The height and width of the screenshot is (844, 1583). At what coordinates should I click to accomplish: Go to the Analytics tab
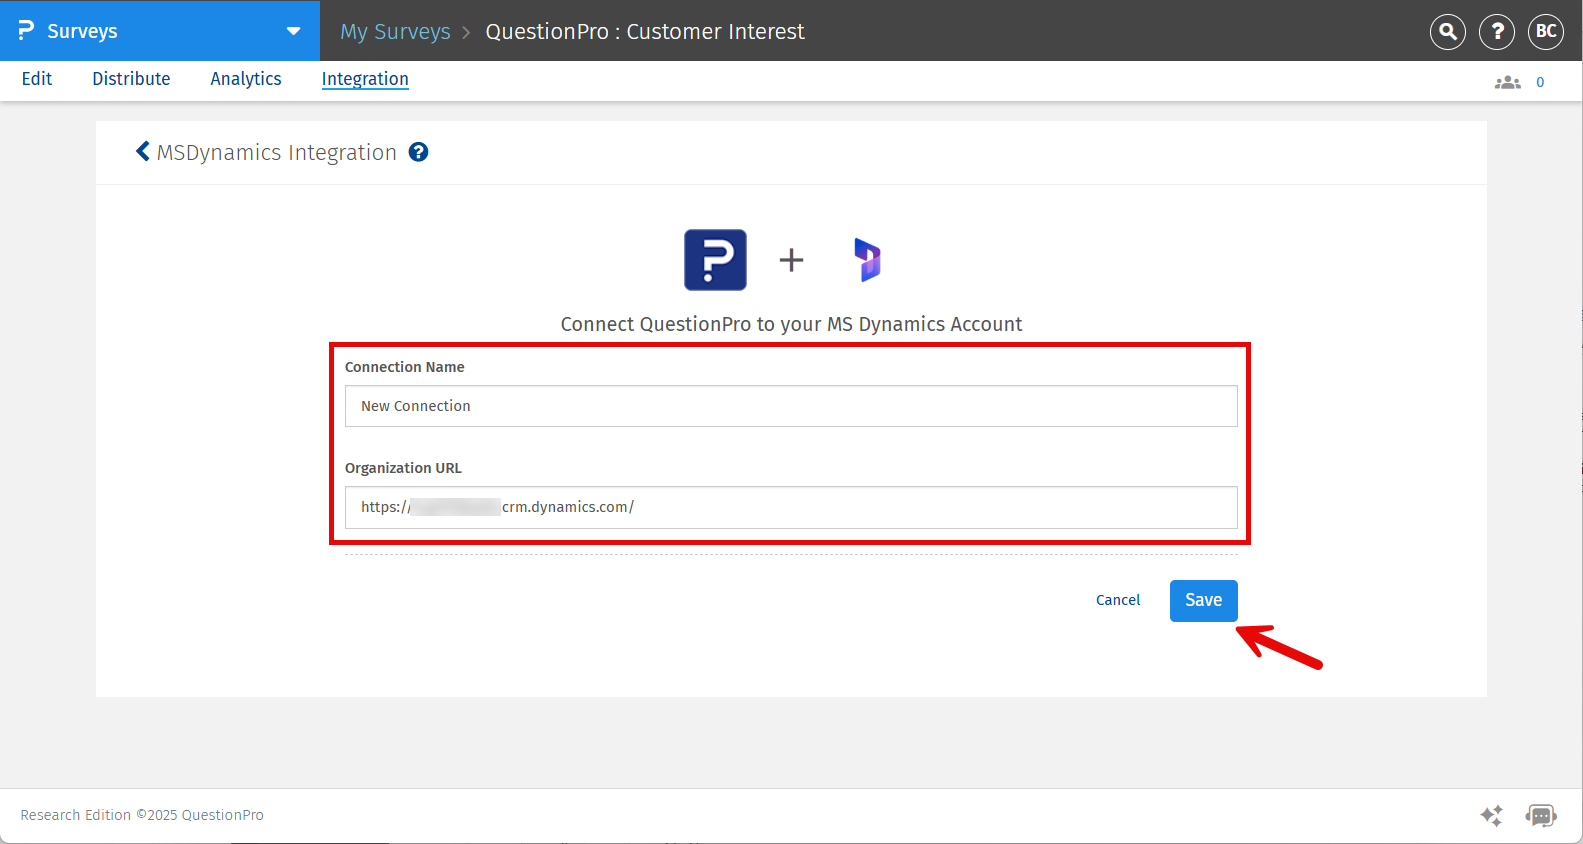point(246,79)
